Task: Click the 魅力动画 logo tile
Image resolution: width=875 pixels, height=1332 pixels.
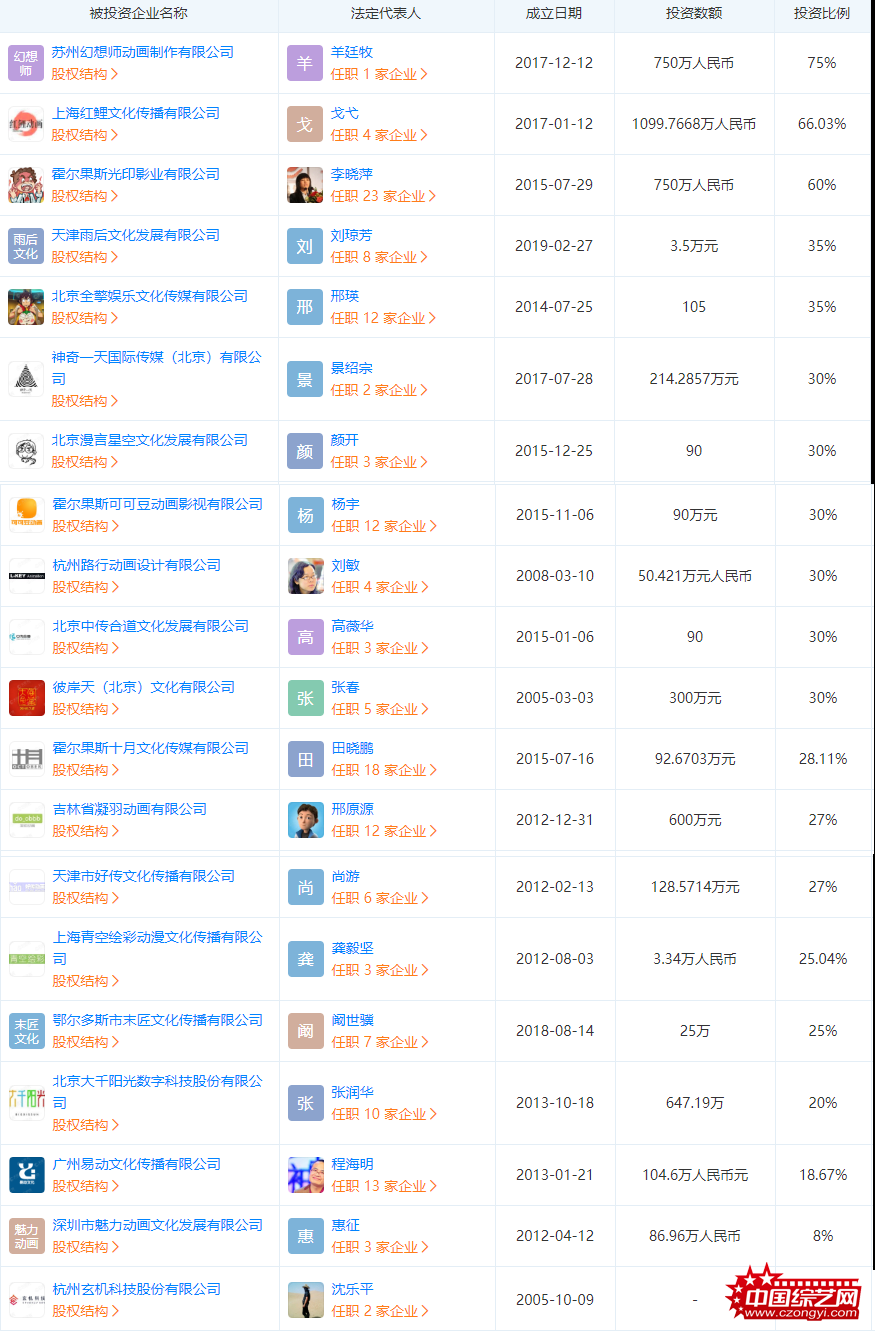Action: point(27,1236)
